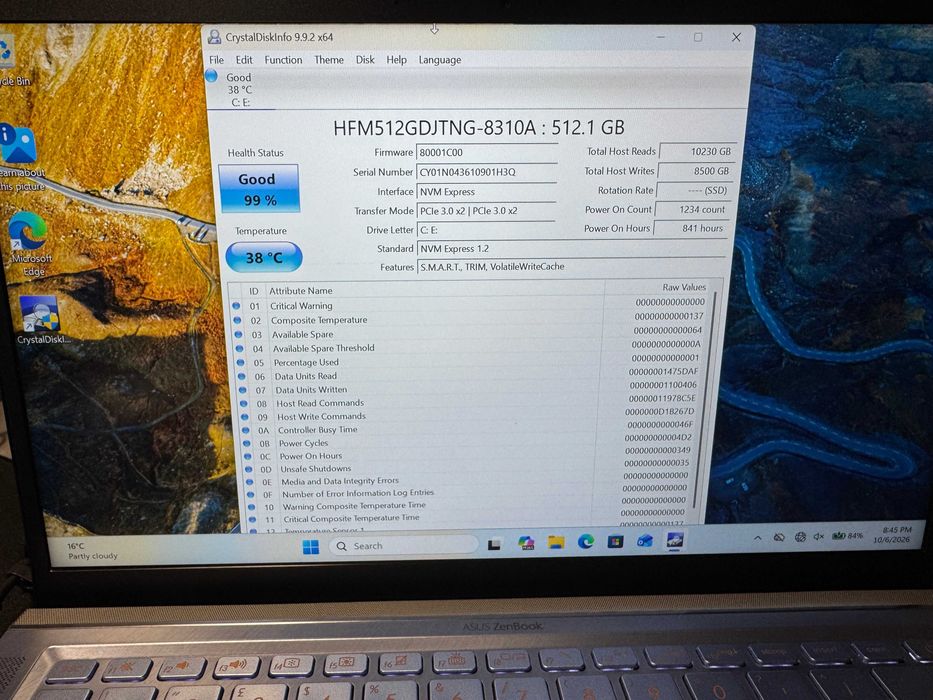The image size is (933, 700).
Task: Click the Serial Number field
Action: pyautogui.click(x=487, y=172)
